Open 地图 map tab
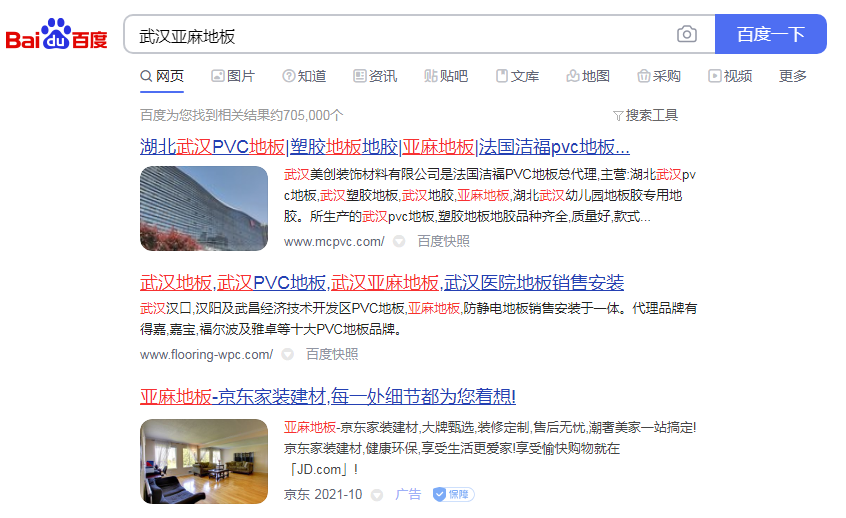This screenshot has width=846, height=518. (x=588, y=76)
